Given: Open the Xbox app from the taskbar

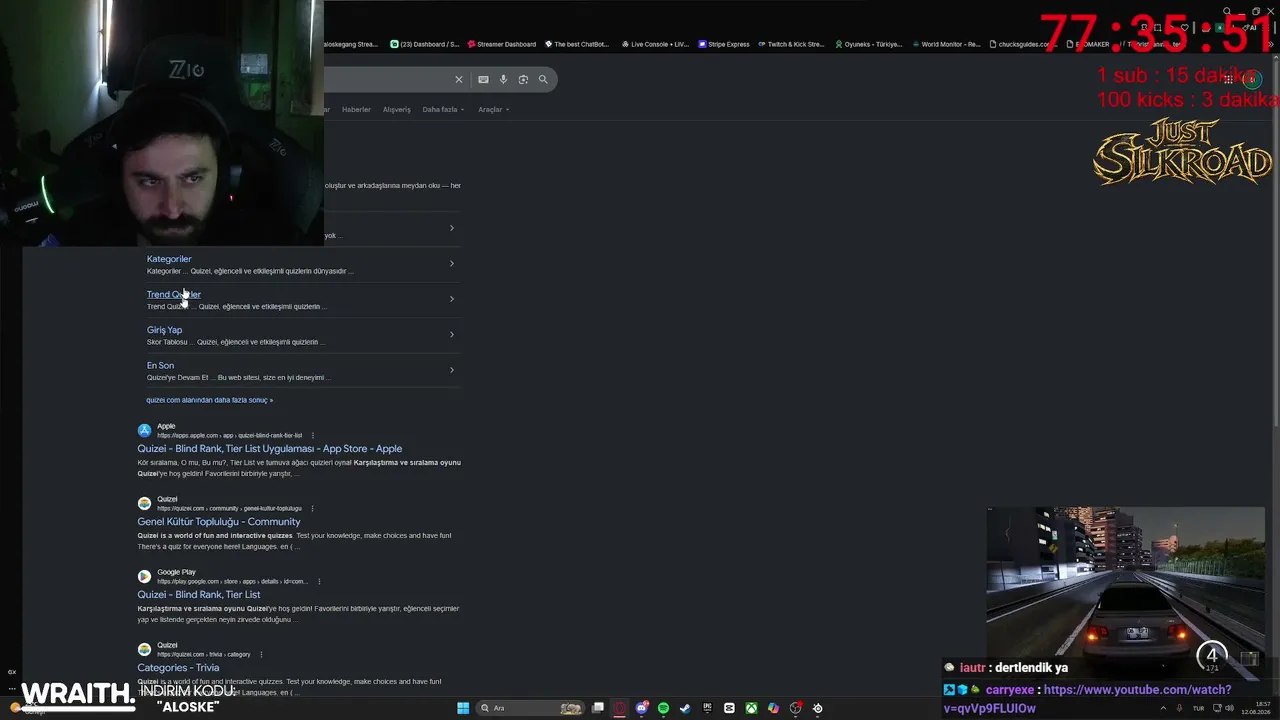Looking at the screenshot, I should click(751, 708).
